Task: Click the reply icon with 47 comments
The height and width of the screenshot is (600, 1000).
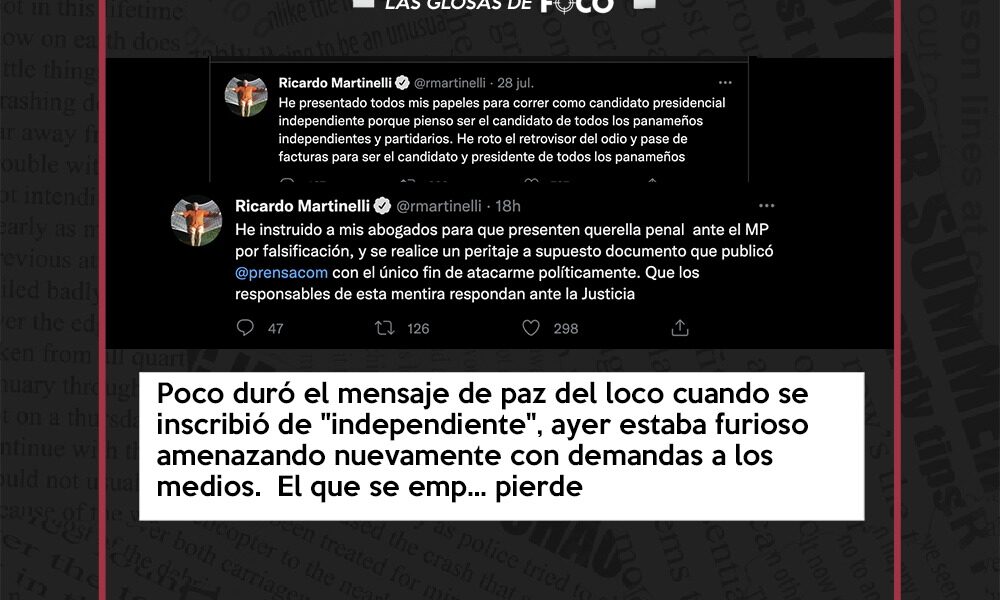Action: [245, 328]
